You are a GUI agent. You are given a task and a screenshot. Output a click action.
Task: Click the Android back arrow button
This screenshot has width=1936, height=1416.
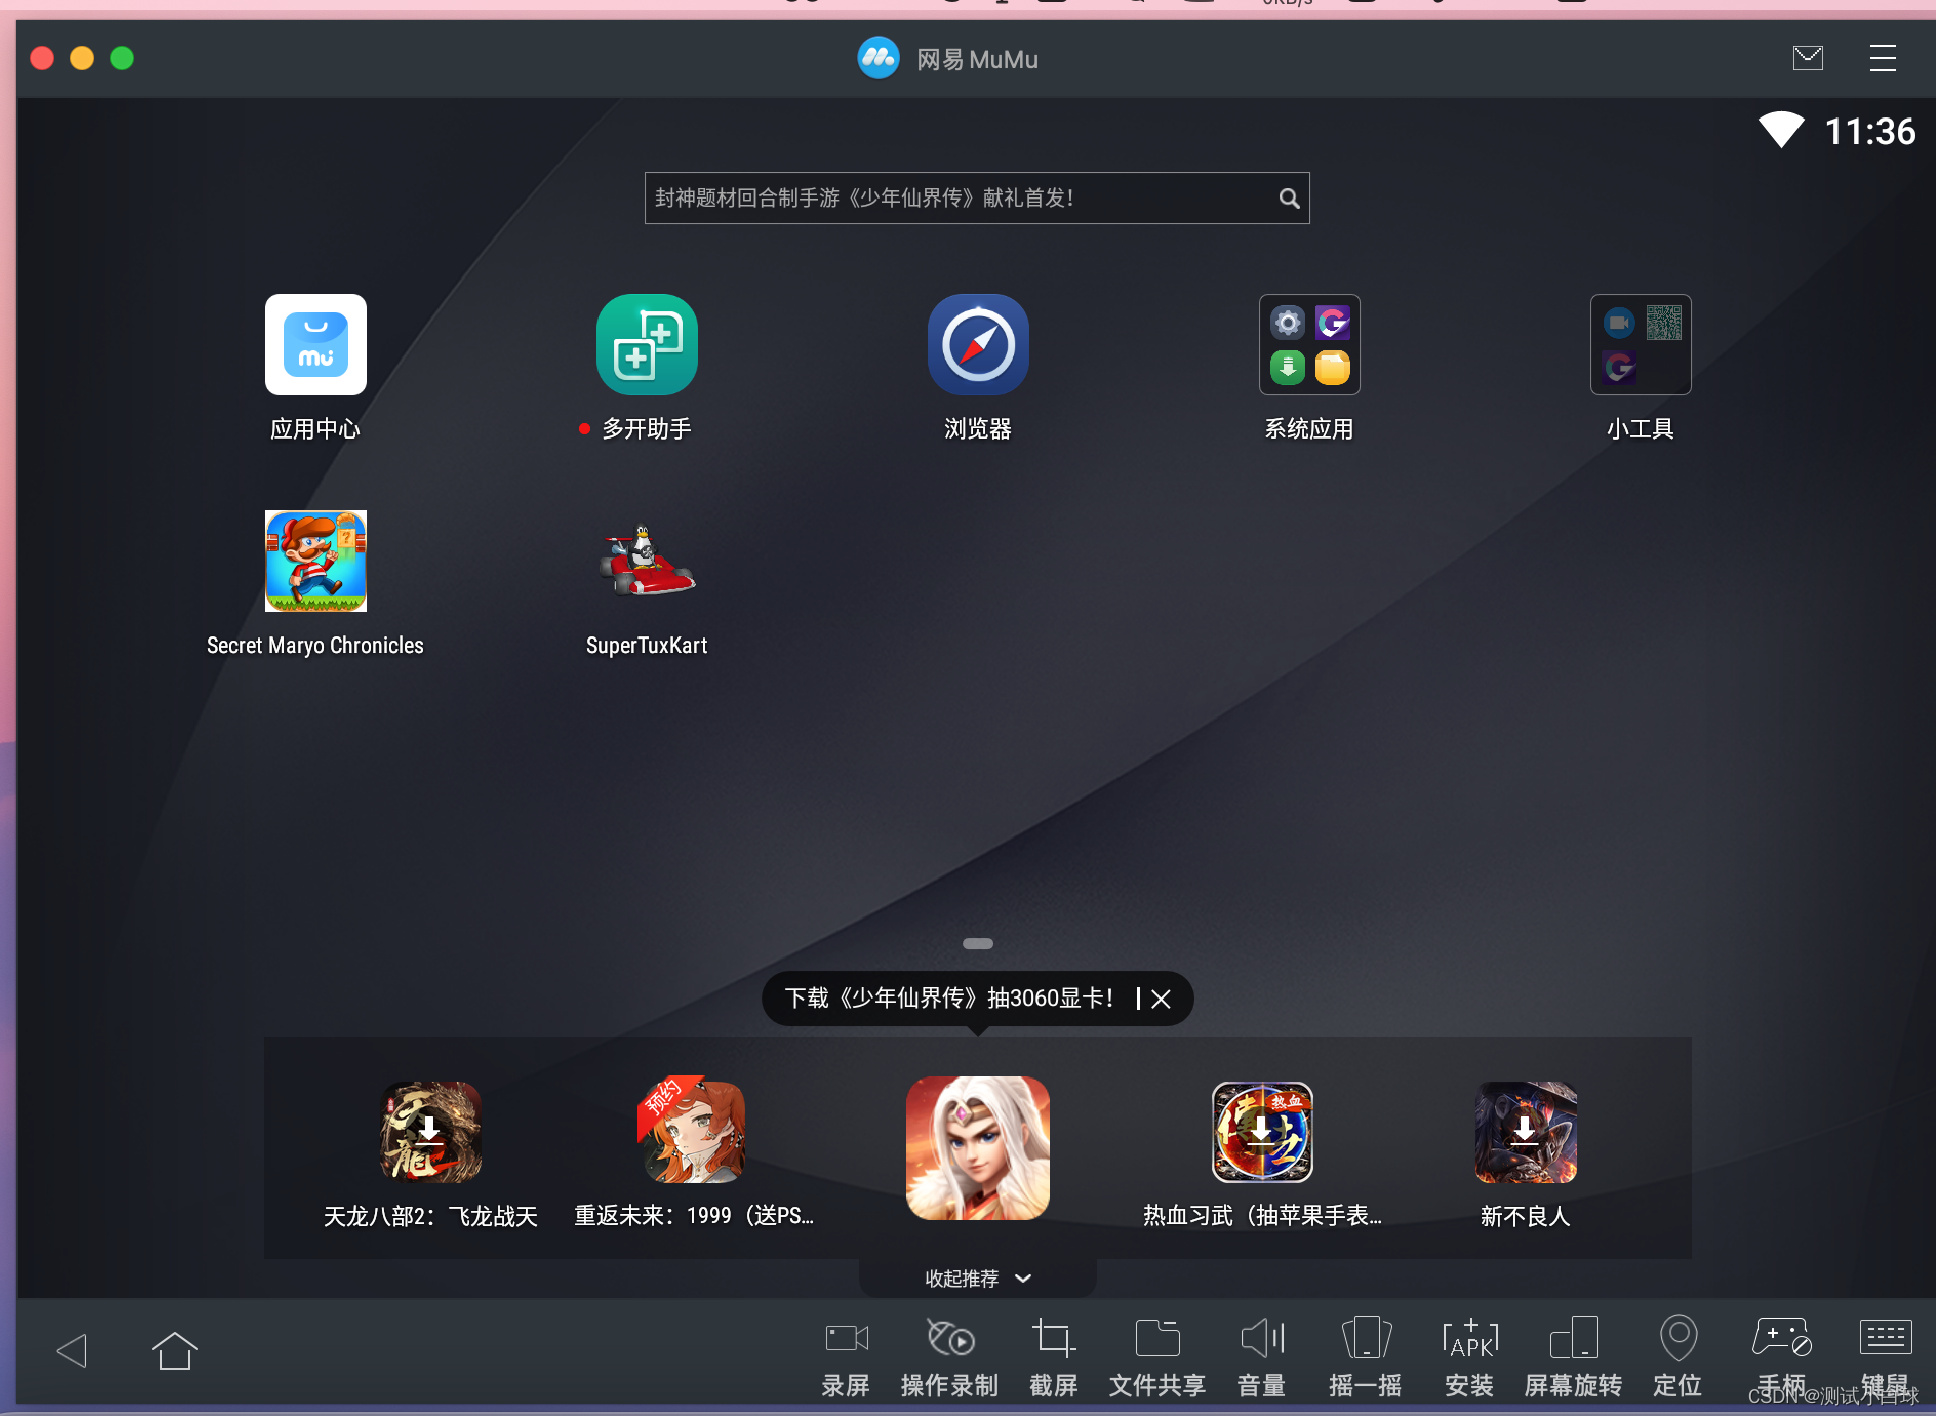(x=72, y=1351)
